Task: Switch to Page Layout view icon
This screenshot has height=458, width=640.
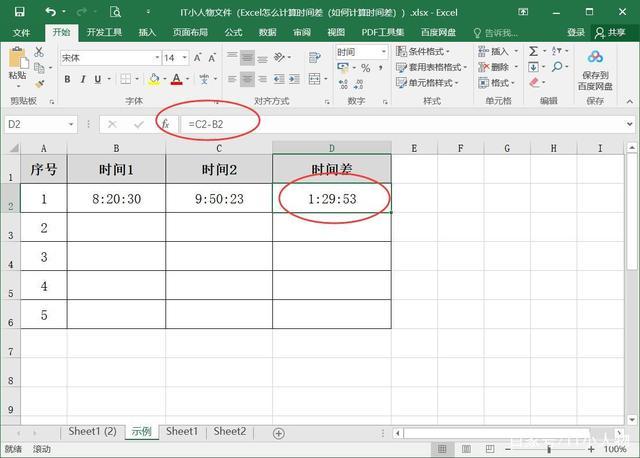Action: point(466,449)
